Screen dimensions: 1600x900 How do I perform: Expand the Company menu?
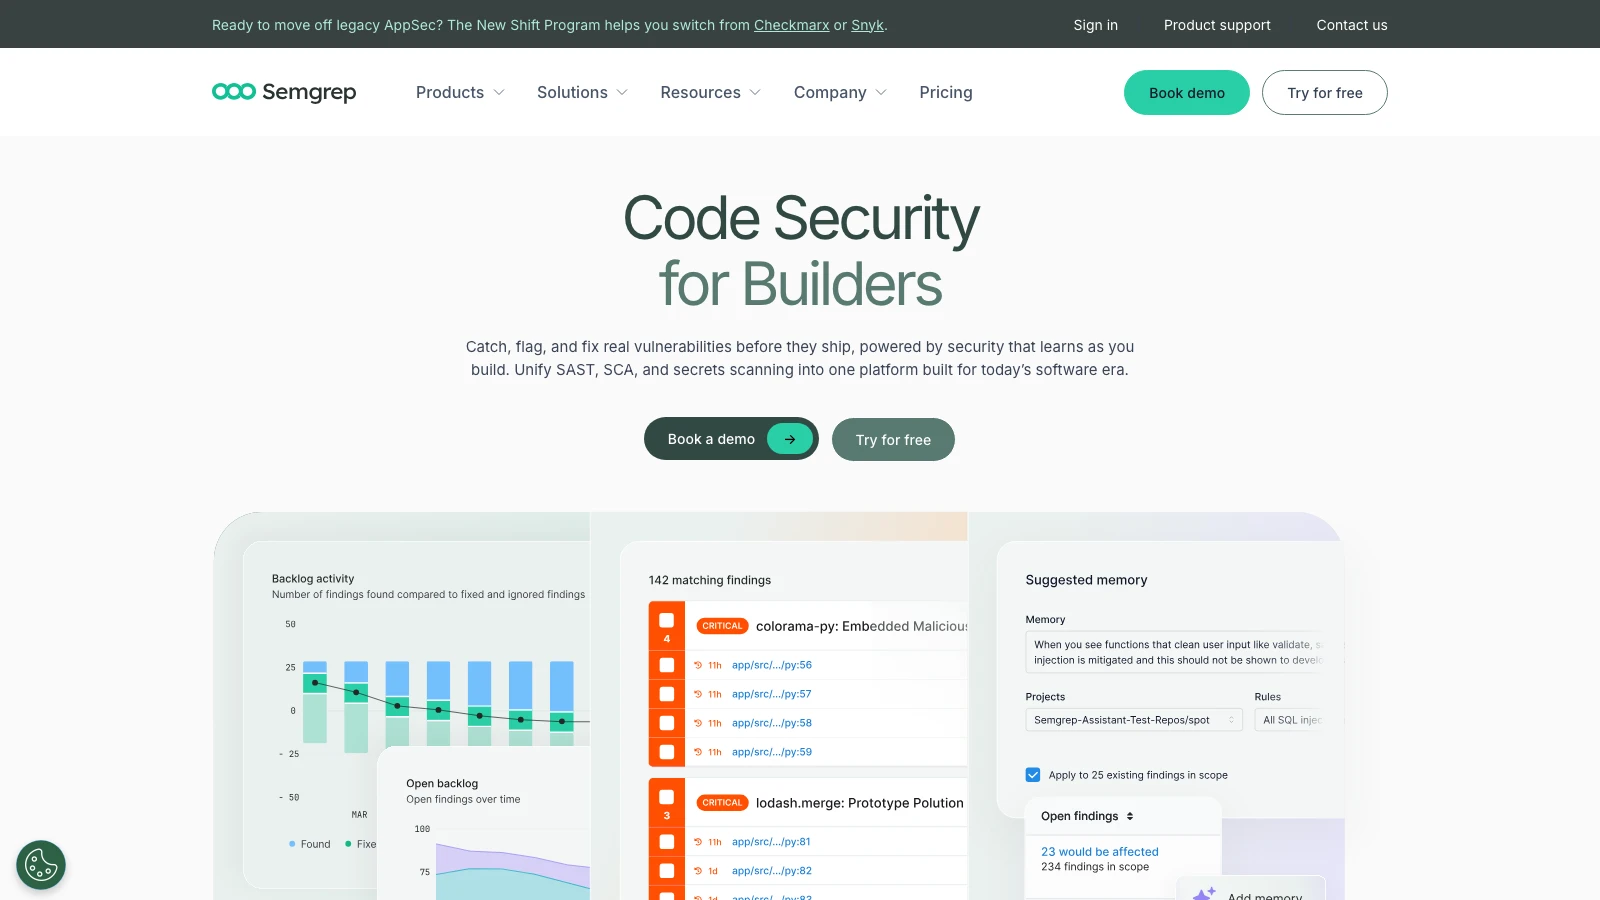point(840,92)
